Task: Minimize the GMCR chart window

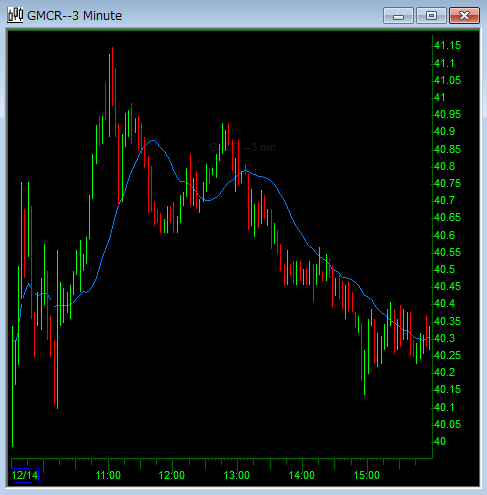Action: (398, 16)
